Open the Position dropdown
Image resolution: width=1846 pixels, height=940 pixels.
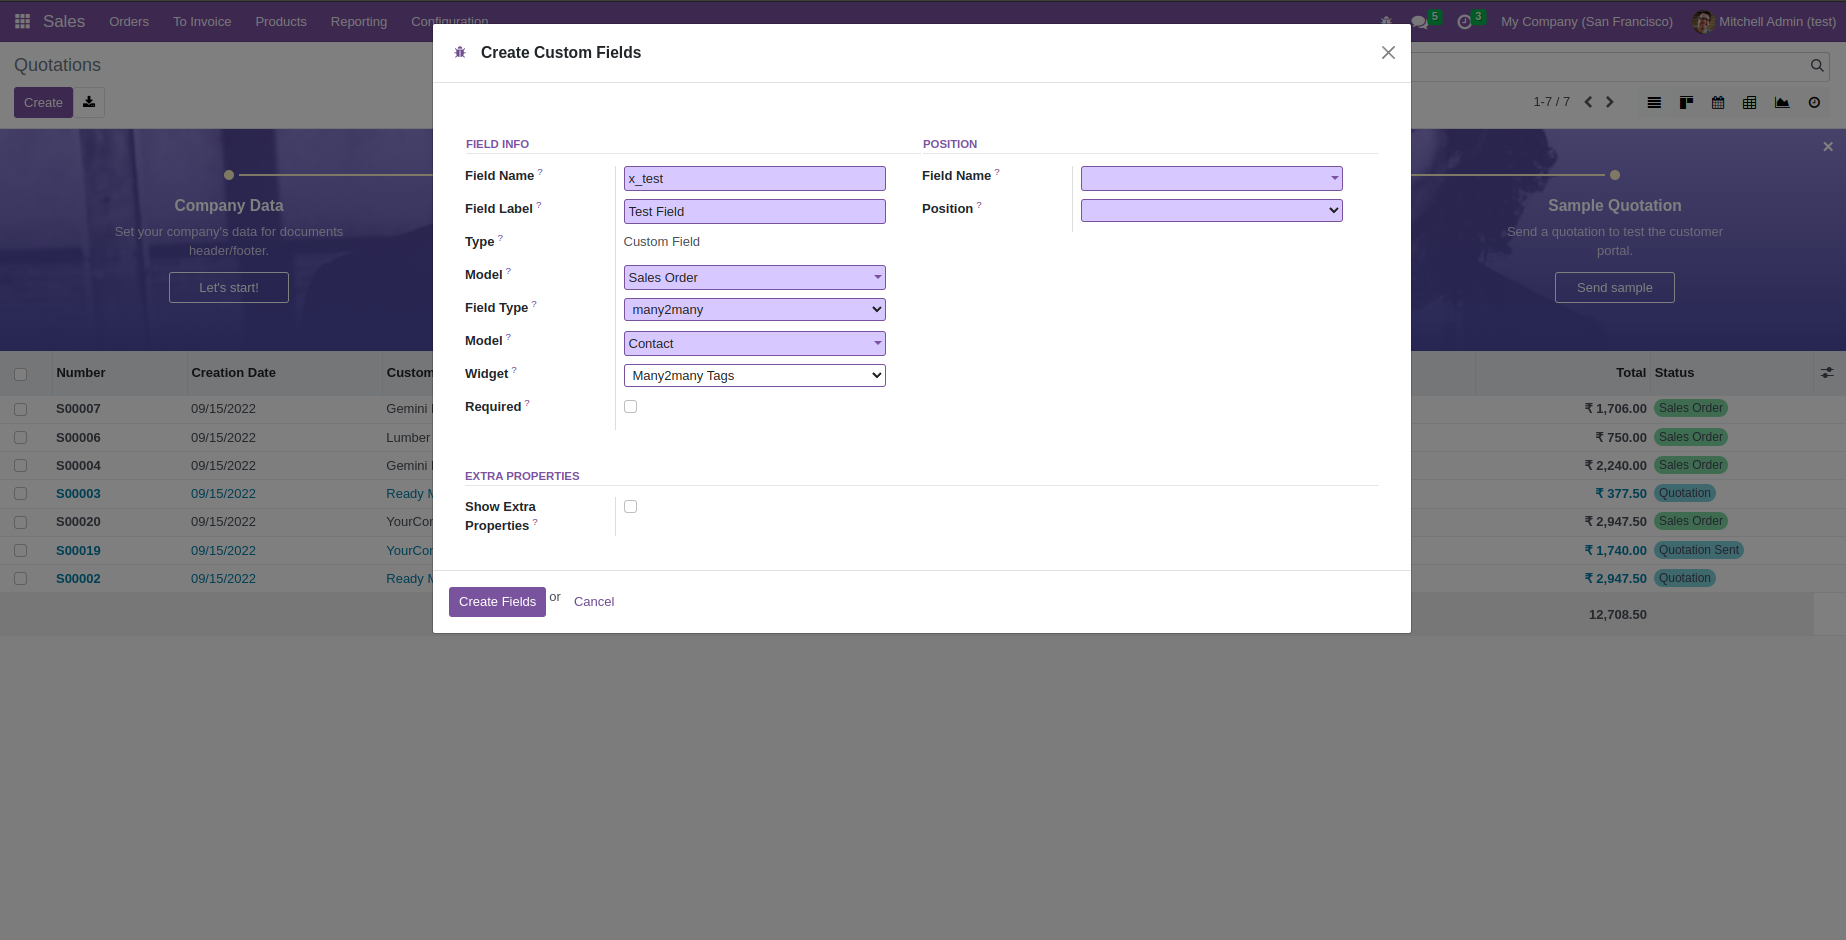(x=1211, y=210)
